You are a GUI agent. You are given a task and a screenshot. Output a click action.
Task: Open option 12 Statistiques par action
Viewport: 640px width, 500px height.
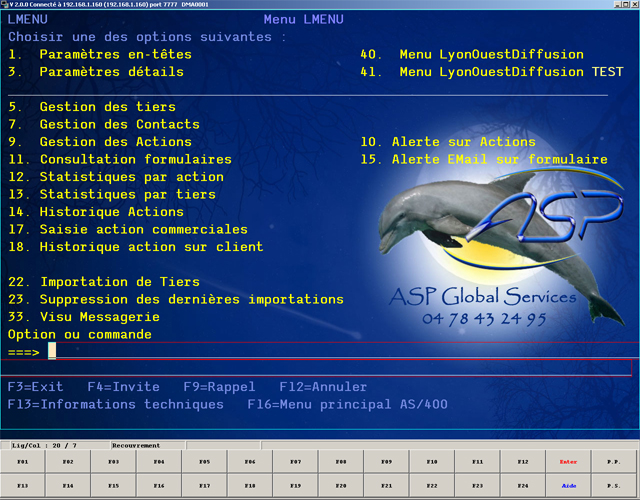(x=116, y=177)
